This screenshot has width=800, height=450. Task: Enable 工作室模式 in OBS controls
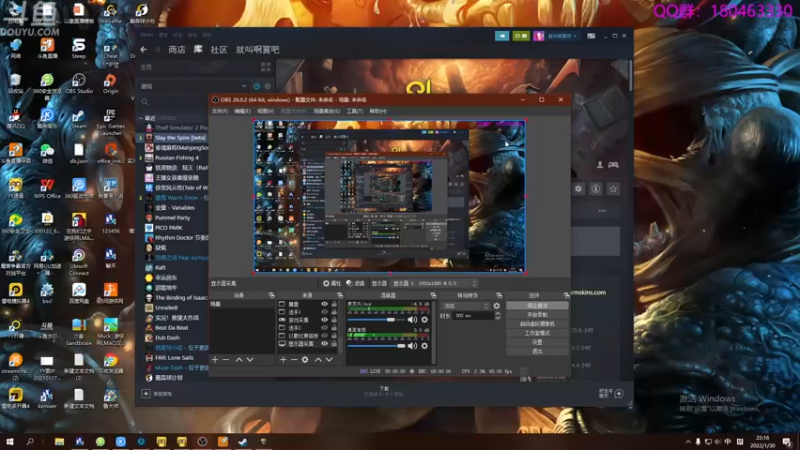(x=537, y=333)
